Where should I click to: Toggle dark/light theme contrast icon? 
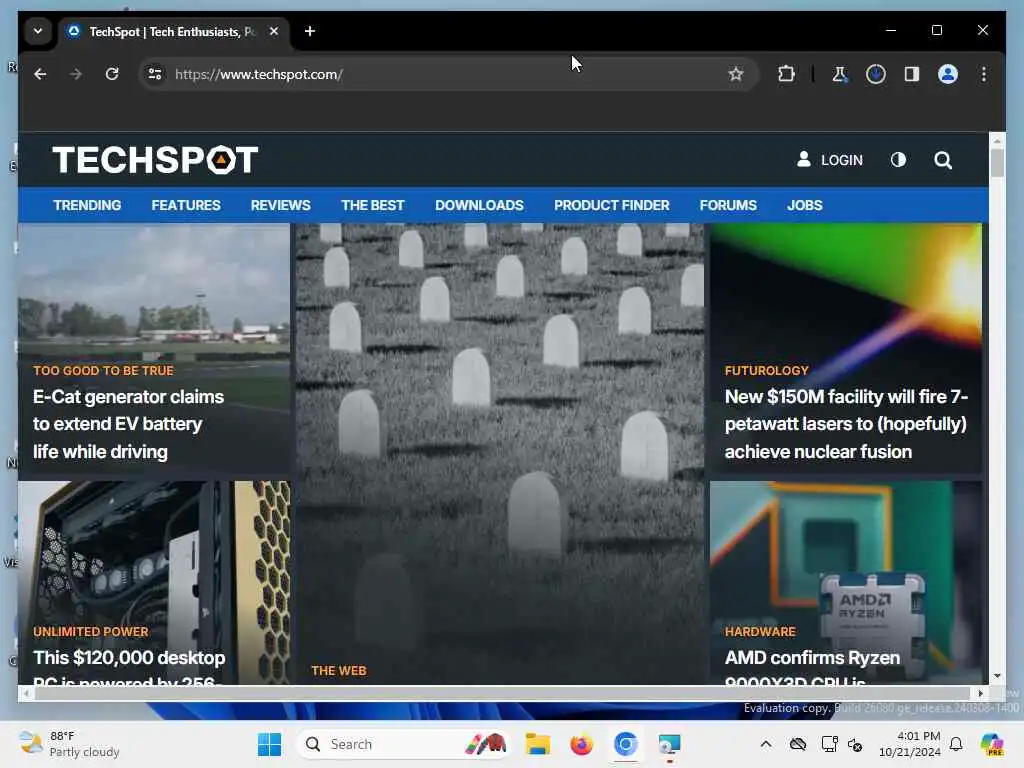(899, 160)
